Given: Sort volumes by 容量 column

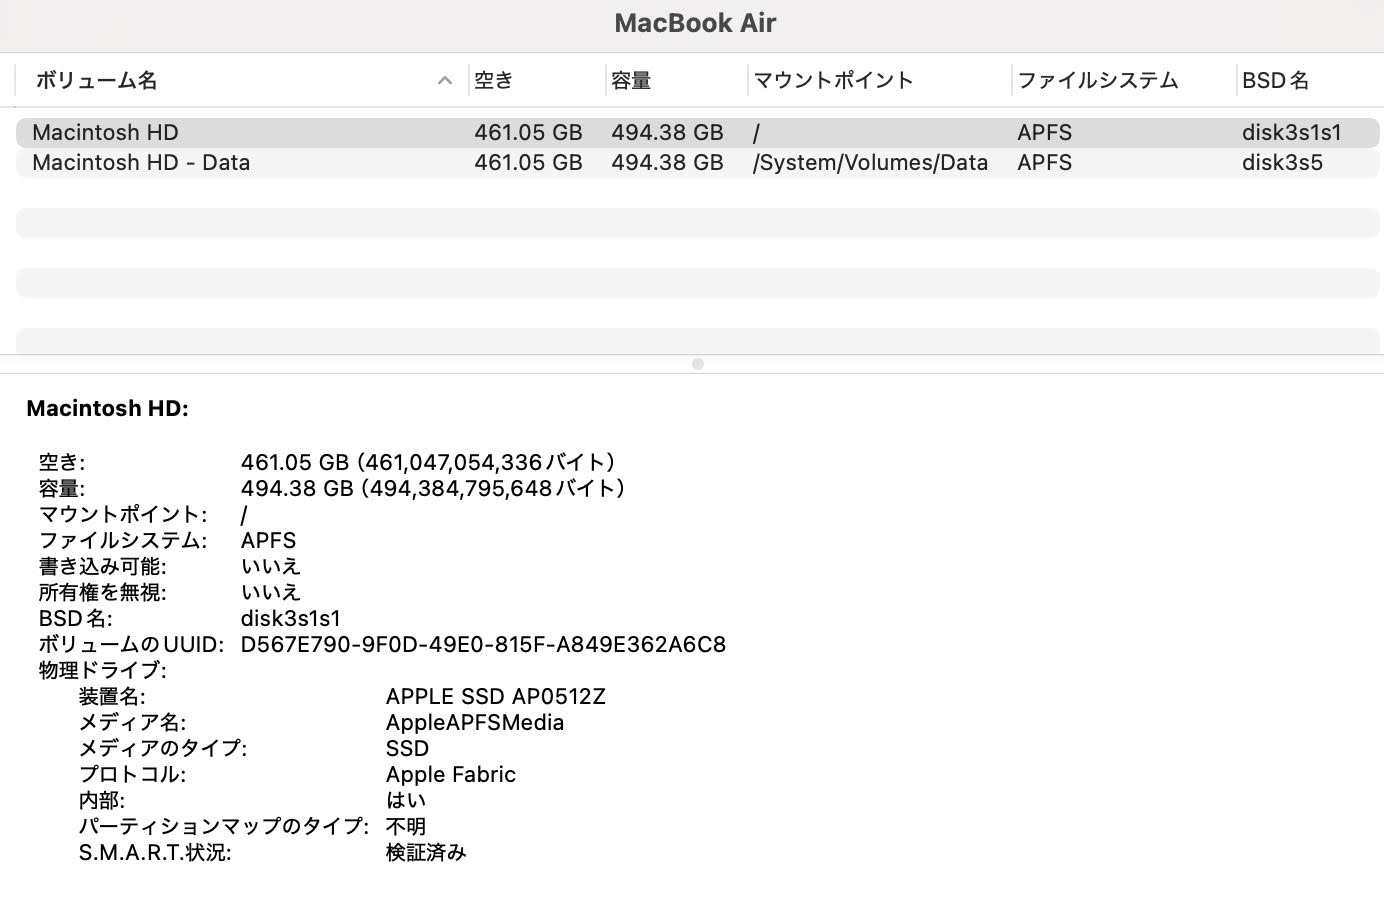Looking at the screenshot, I should pyautogui.click(x=631, y=81).
